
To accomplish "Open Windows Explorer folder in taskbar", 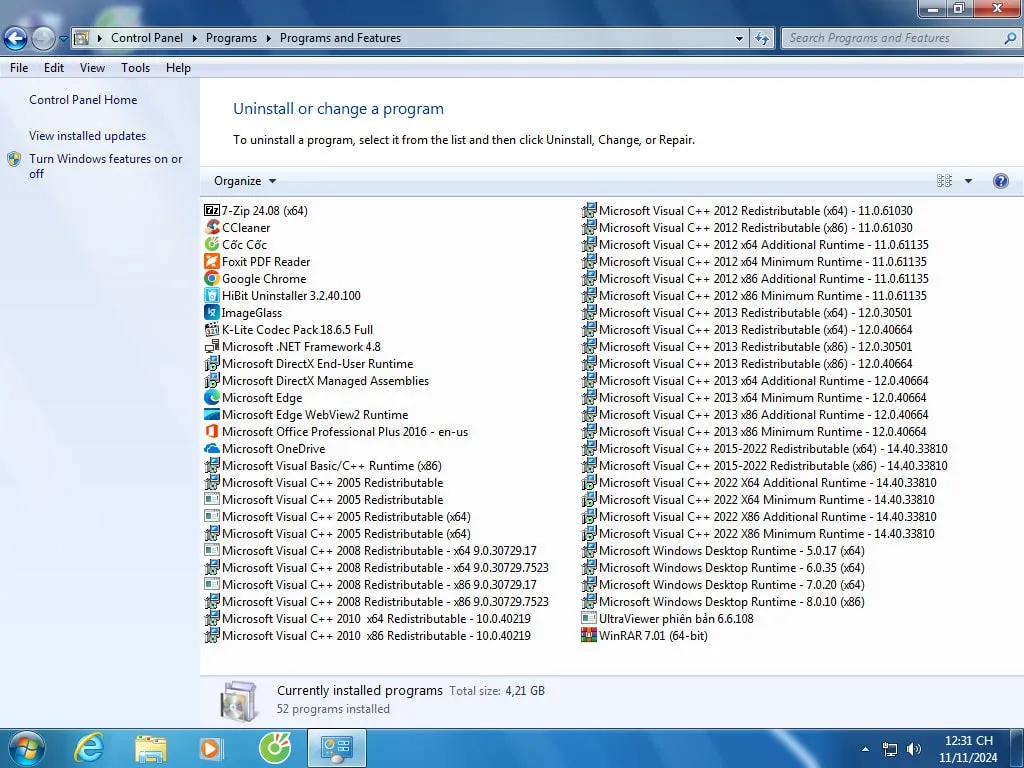I will click(151, 747).
